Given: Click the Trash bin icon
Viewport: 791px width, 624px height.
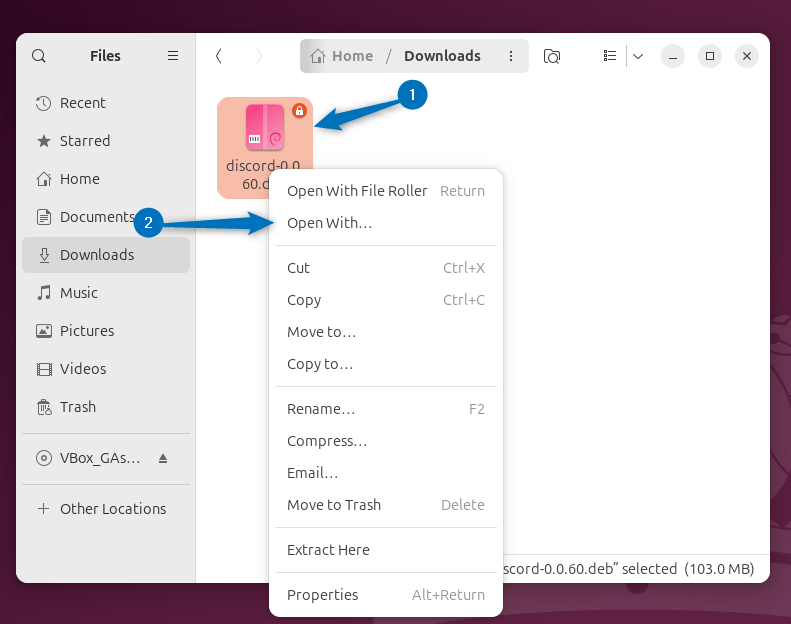Looking at the screenshot, I should coord(44,407).
